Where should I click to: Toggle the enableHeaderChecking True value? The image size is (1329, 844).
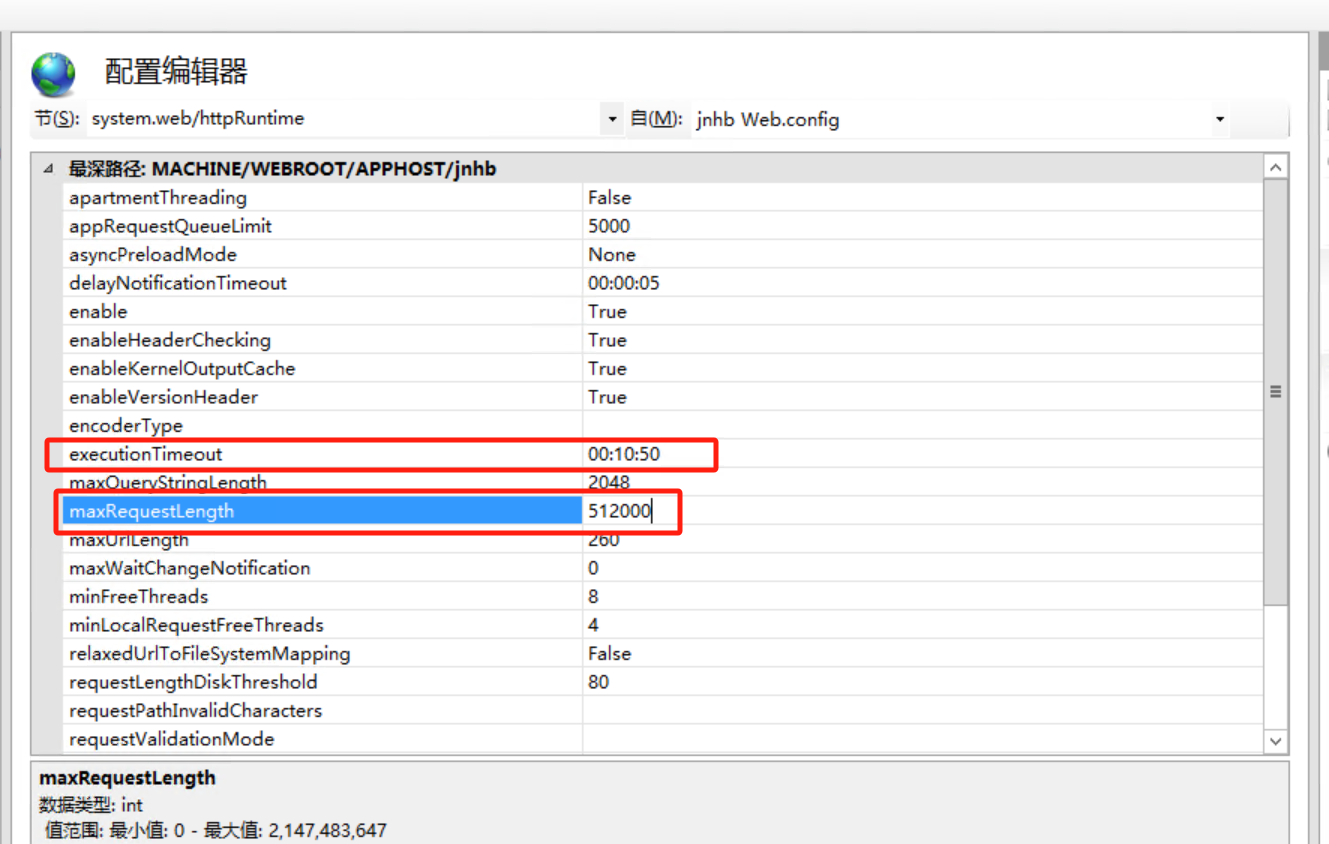[607, 340]
